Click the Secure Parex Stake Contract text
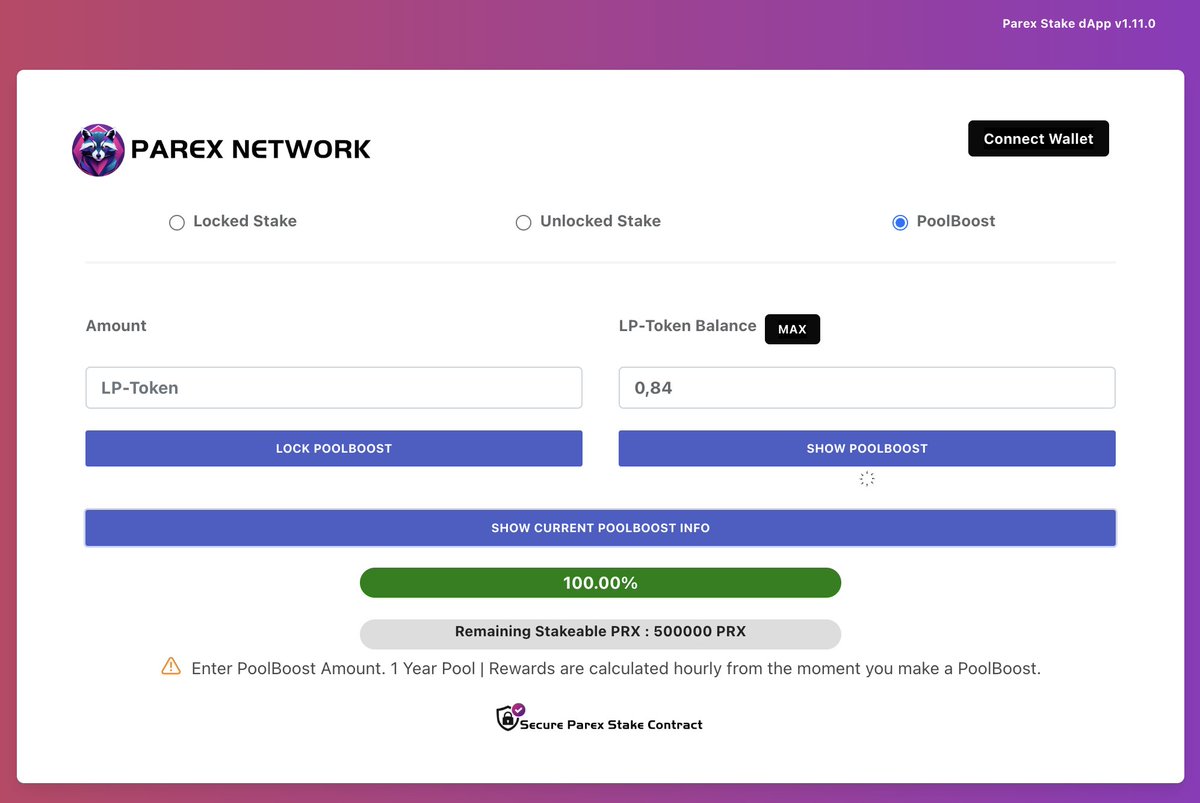Viewport: 1200px width, 803px height. coord(612,723)
